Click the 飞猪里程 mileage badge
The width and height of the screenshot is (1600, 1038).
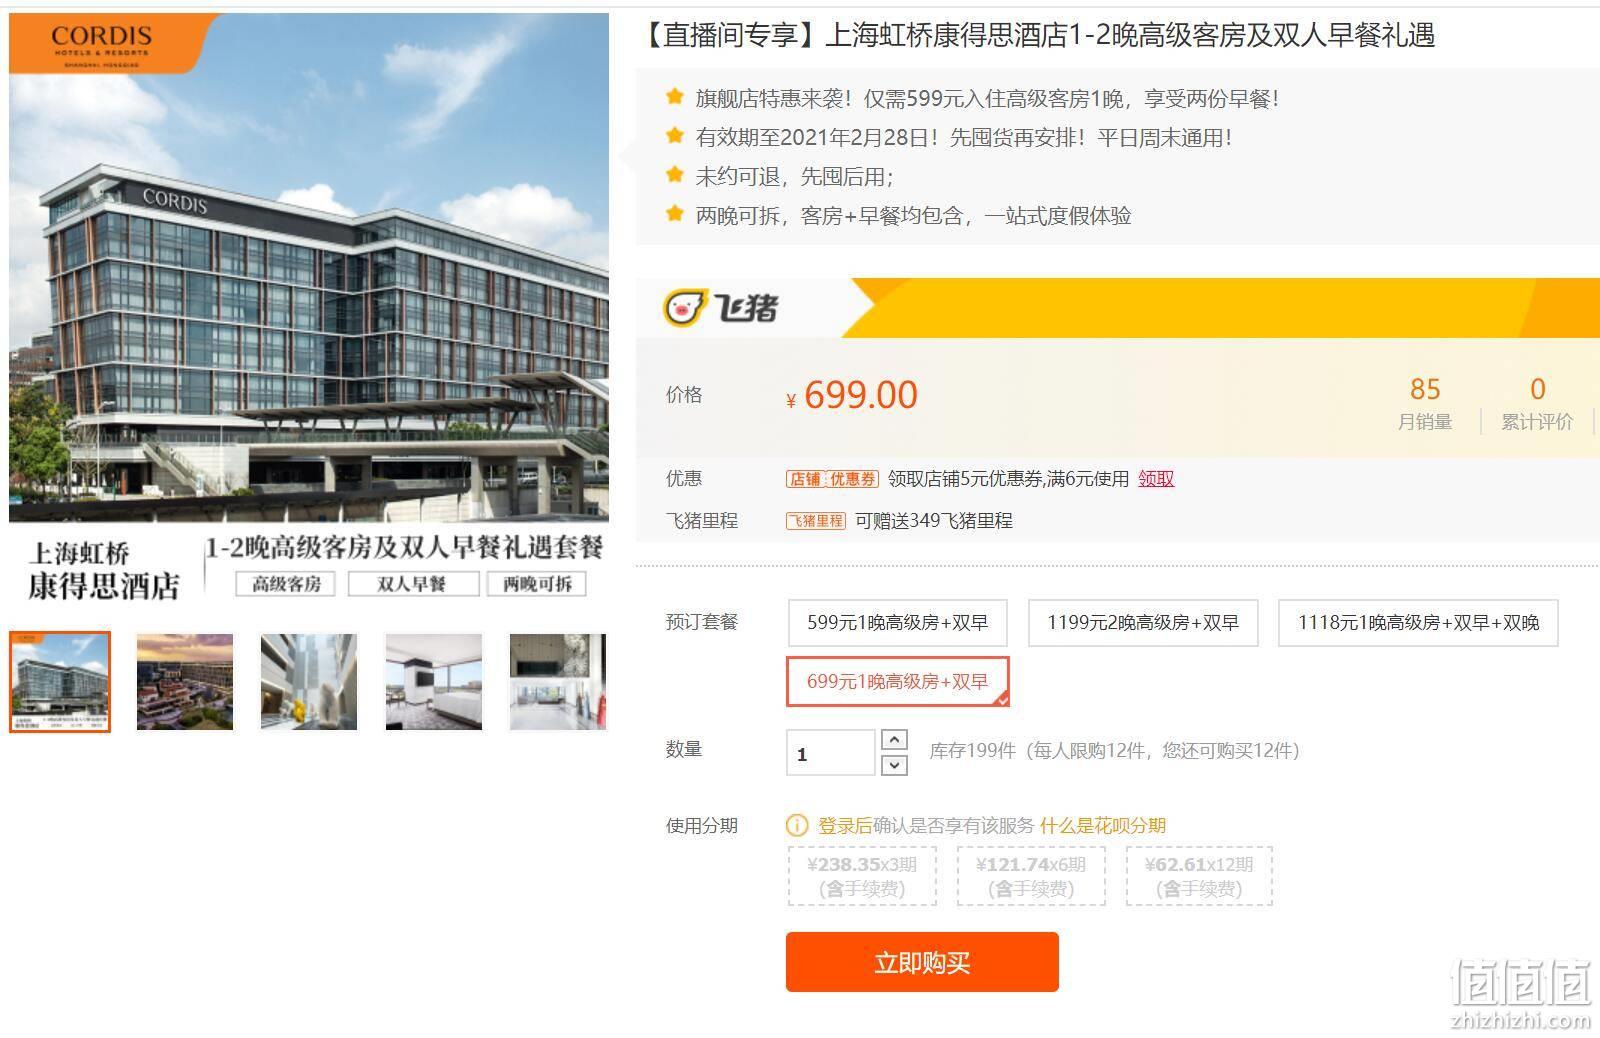[816, 521]
